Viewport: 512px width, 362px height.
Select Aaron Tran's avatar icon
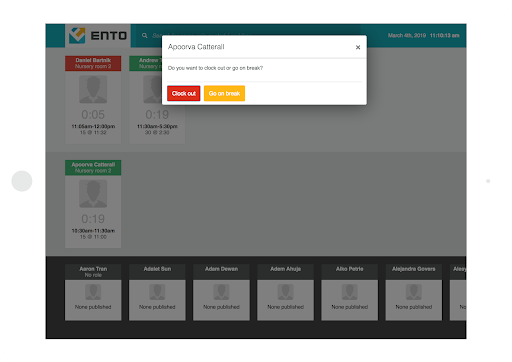pos(93,292)
